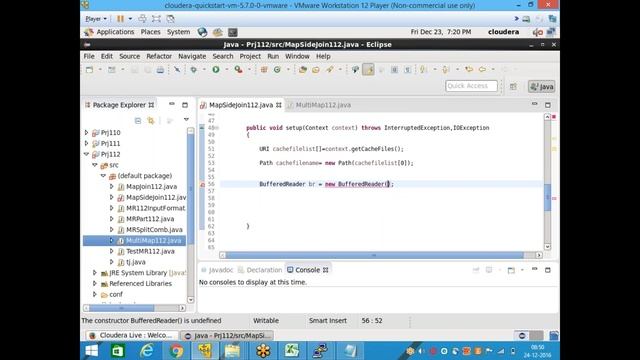Switch to the Javadoc tab
Viewport: 640px width, 360px height.
217,270
